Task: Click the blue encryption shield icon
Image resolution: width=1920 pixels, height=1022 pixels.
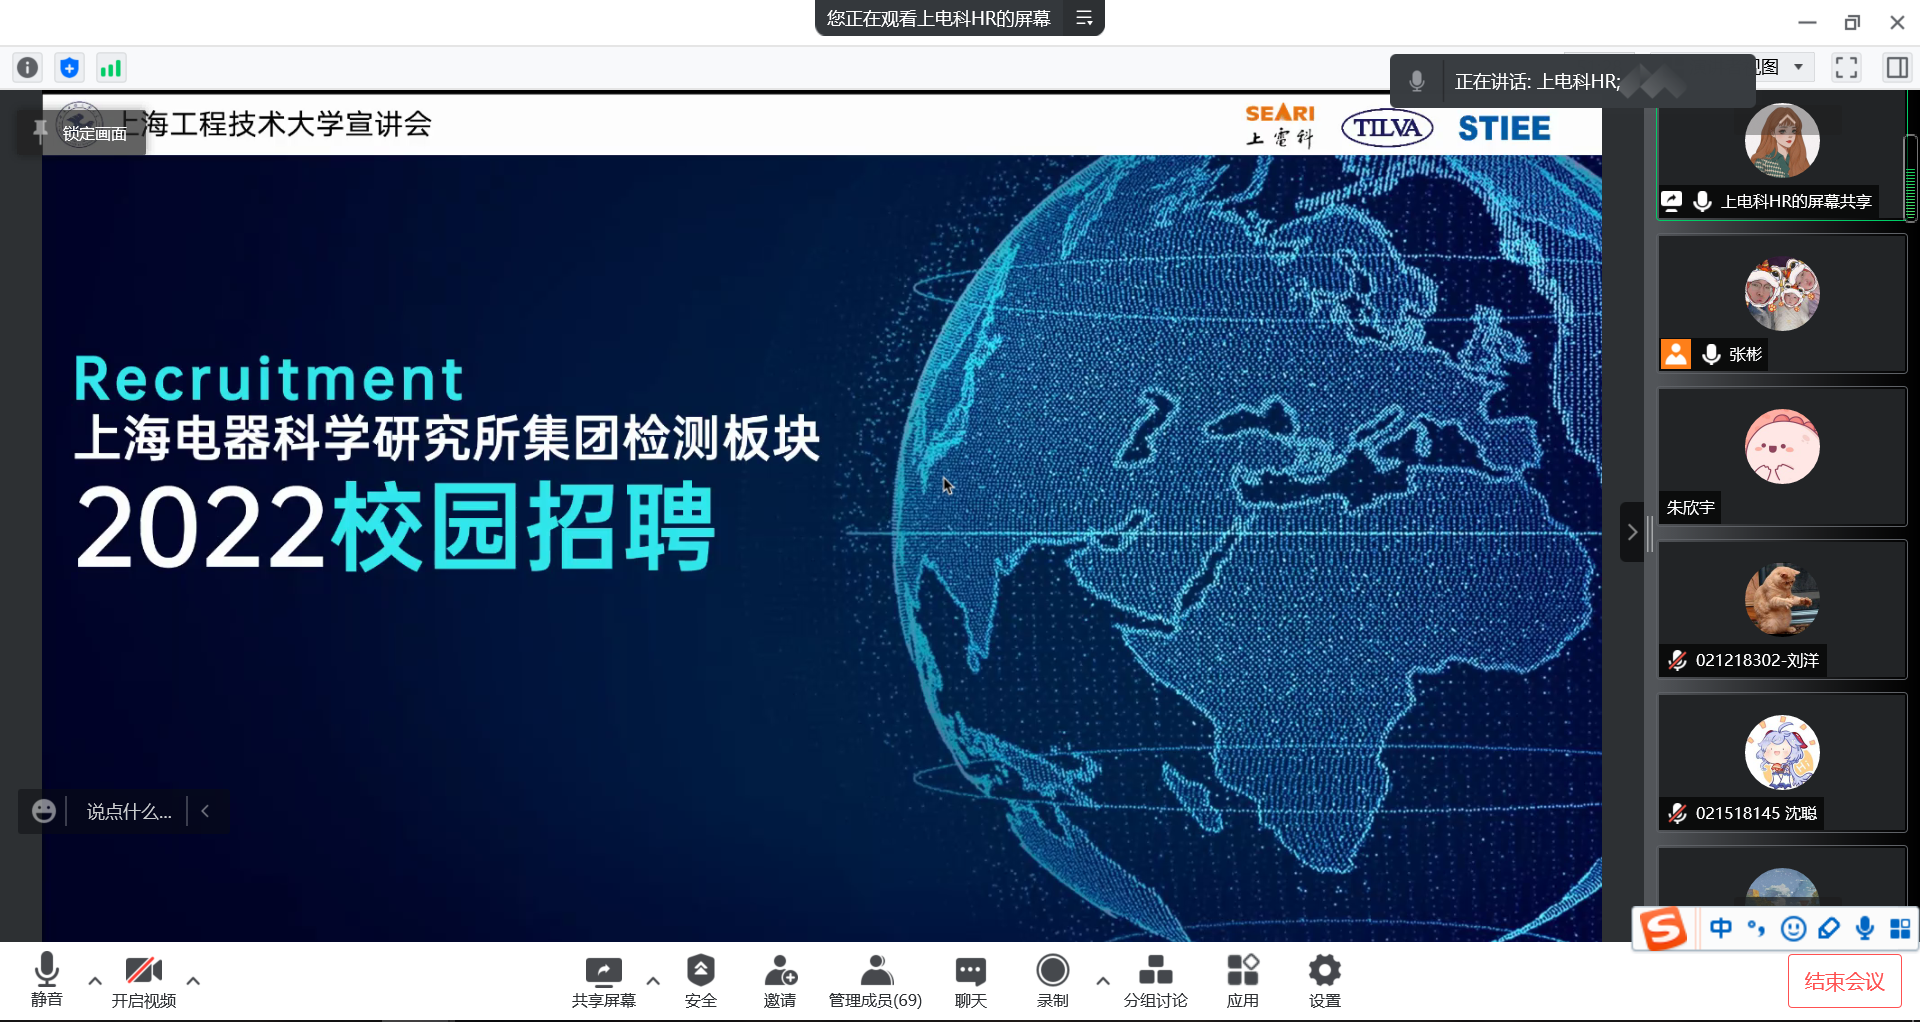Action: (69, 67)
